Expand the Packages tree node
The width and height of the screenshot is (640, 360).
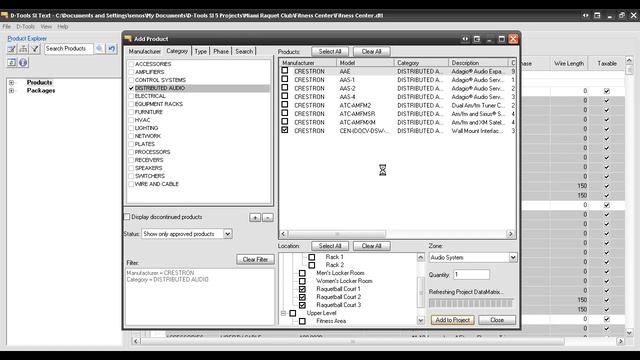tap(11, 91)
